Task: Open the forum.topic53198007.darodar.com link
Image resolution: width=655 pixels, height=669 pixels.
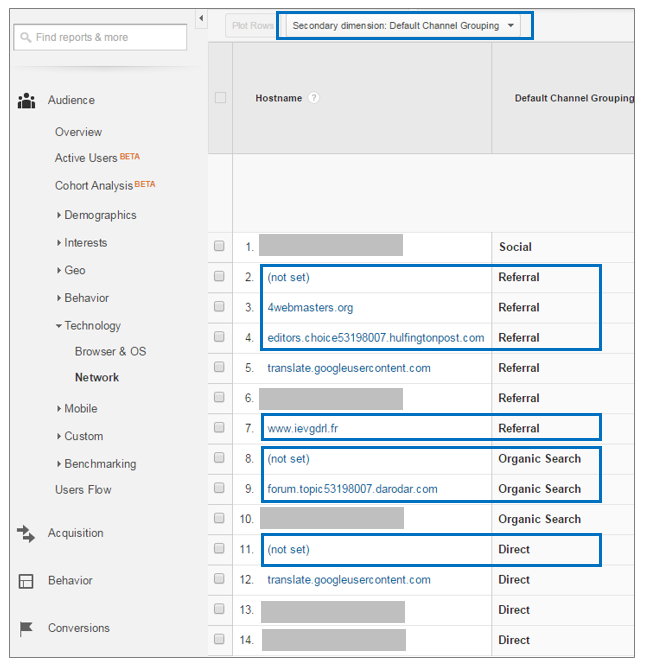Action: (x=352, y=489)
